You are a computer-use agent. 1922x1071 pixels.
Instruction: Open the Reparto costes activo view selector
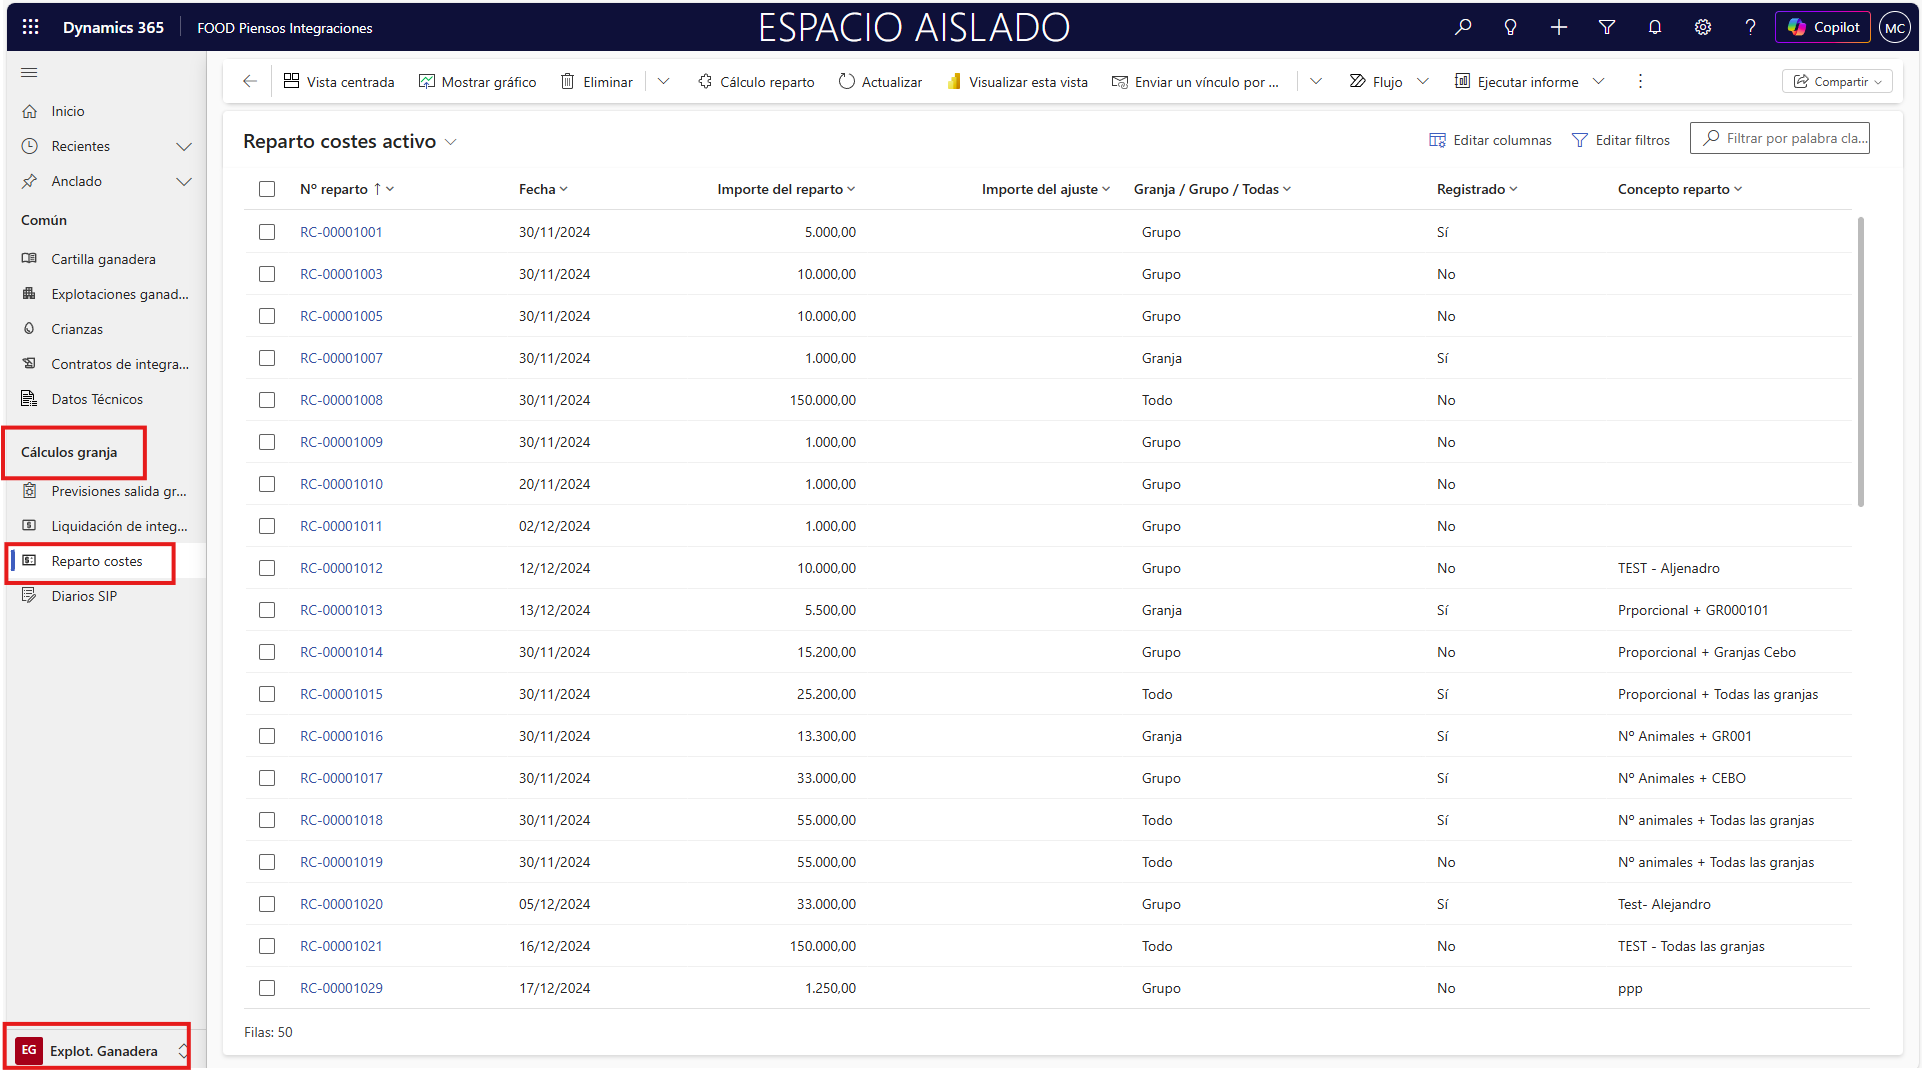[x=451, y=142]
